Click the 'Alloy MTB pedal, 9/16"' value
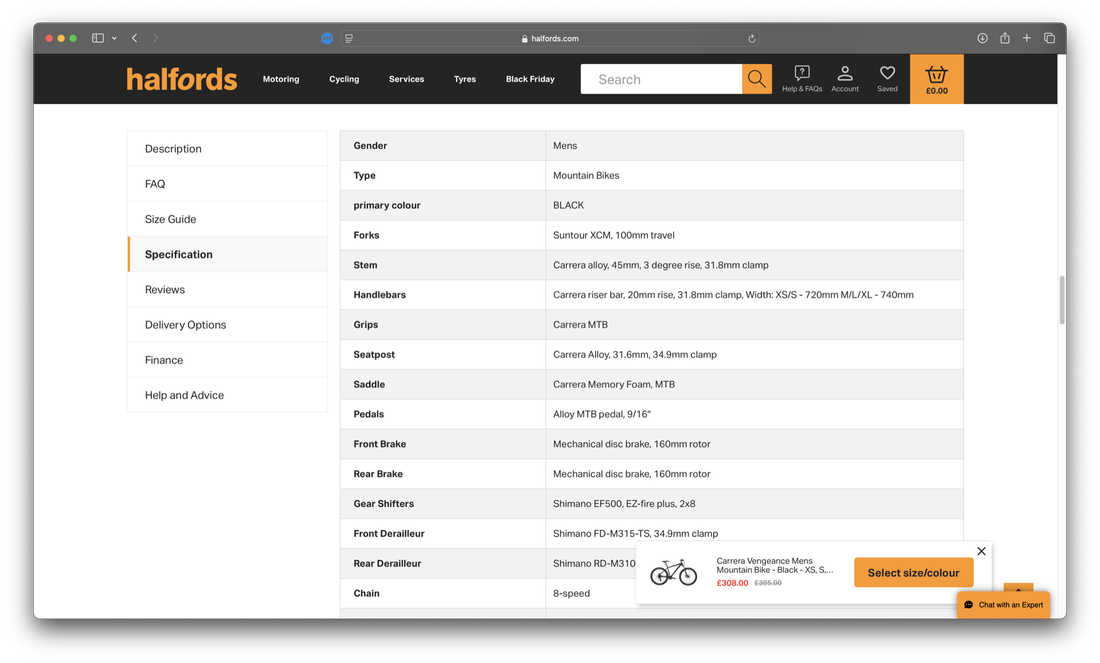1100x663 pixels. (x=602, y=414)
